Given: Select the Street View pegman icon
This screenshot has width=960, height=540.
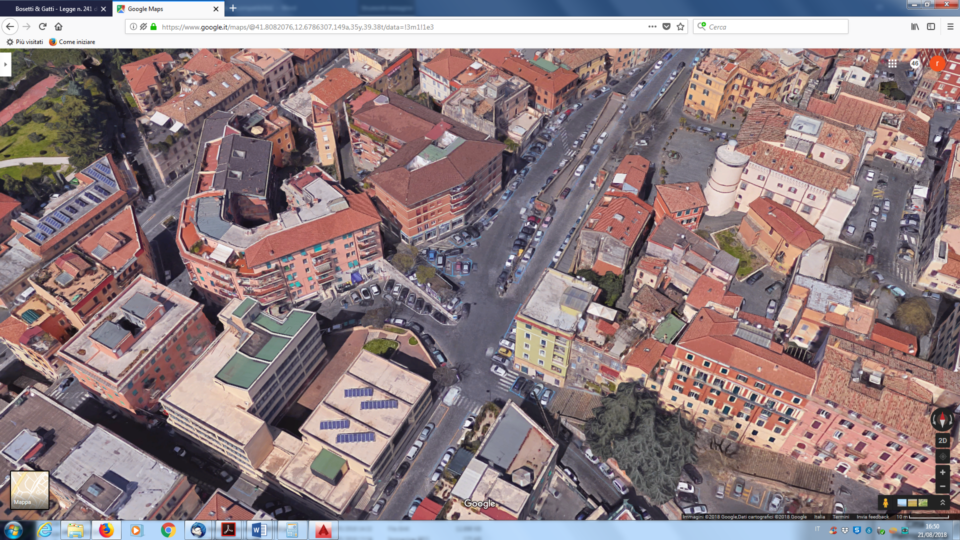Looking at the screenshot, I should (x=885, y=502).
